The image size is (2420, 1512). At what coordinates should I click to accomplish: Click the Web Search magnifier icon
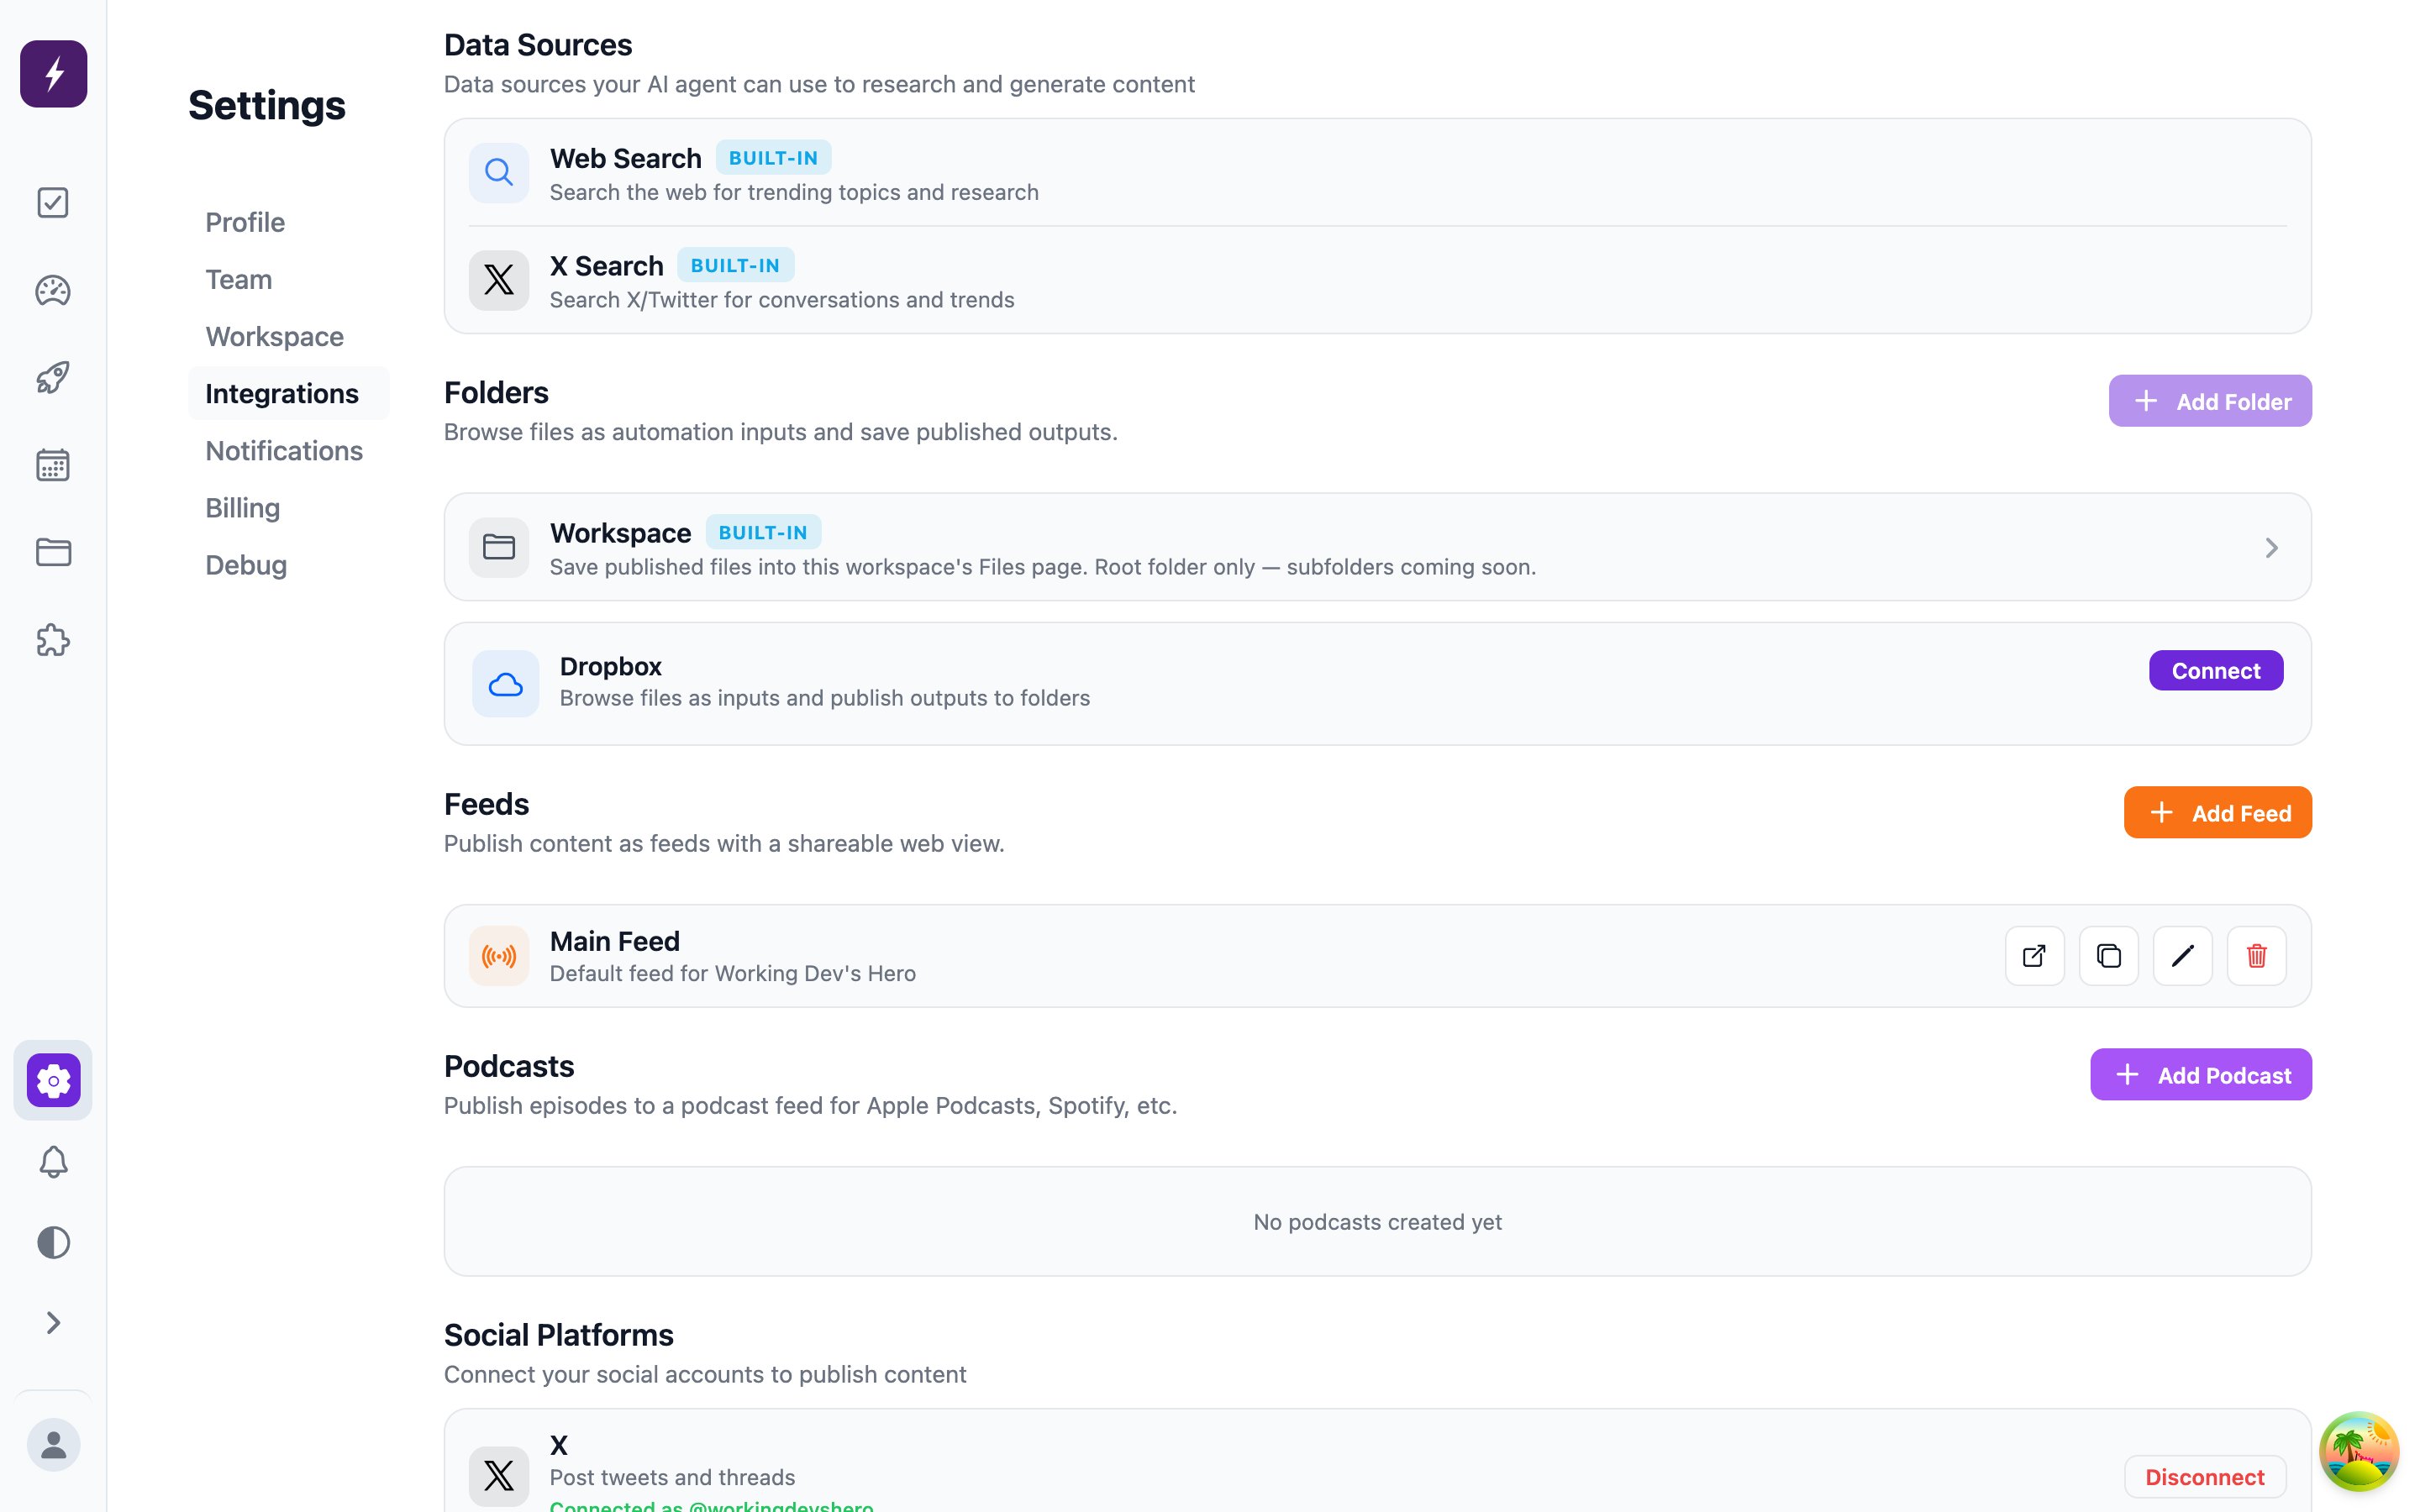click(x=499, y=173)
